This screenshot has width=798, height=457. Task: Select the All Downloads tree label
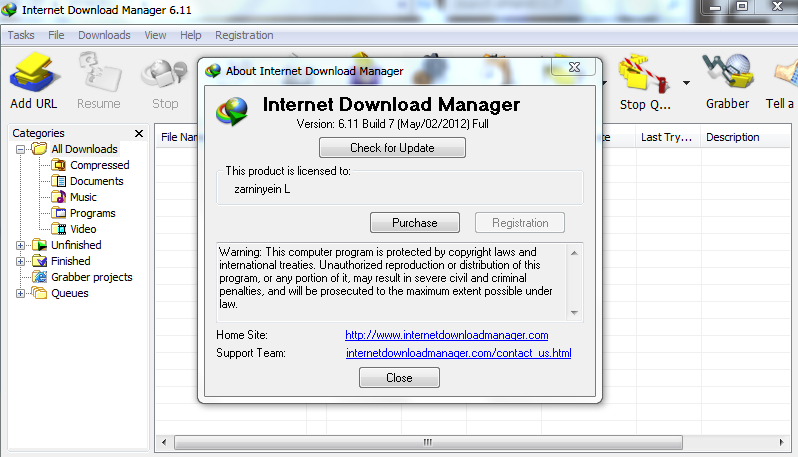click(84, 149)
